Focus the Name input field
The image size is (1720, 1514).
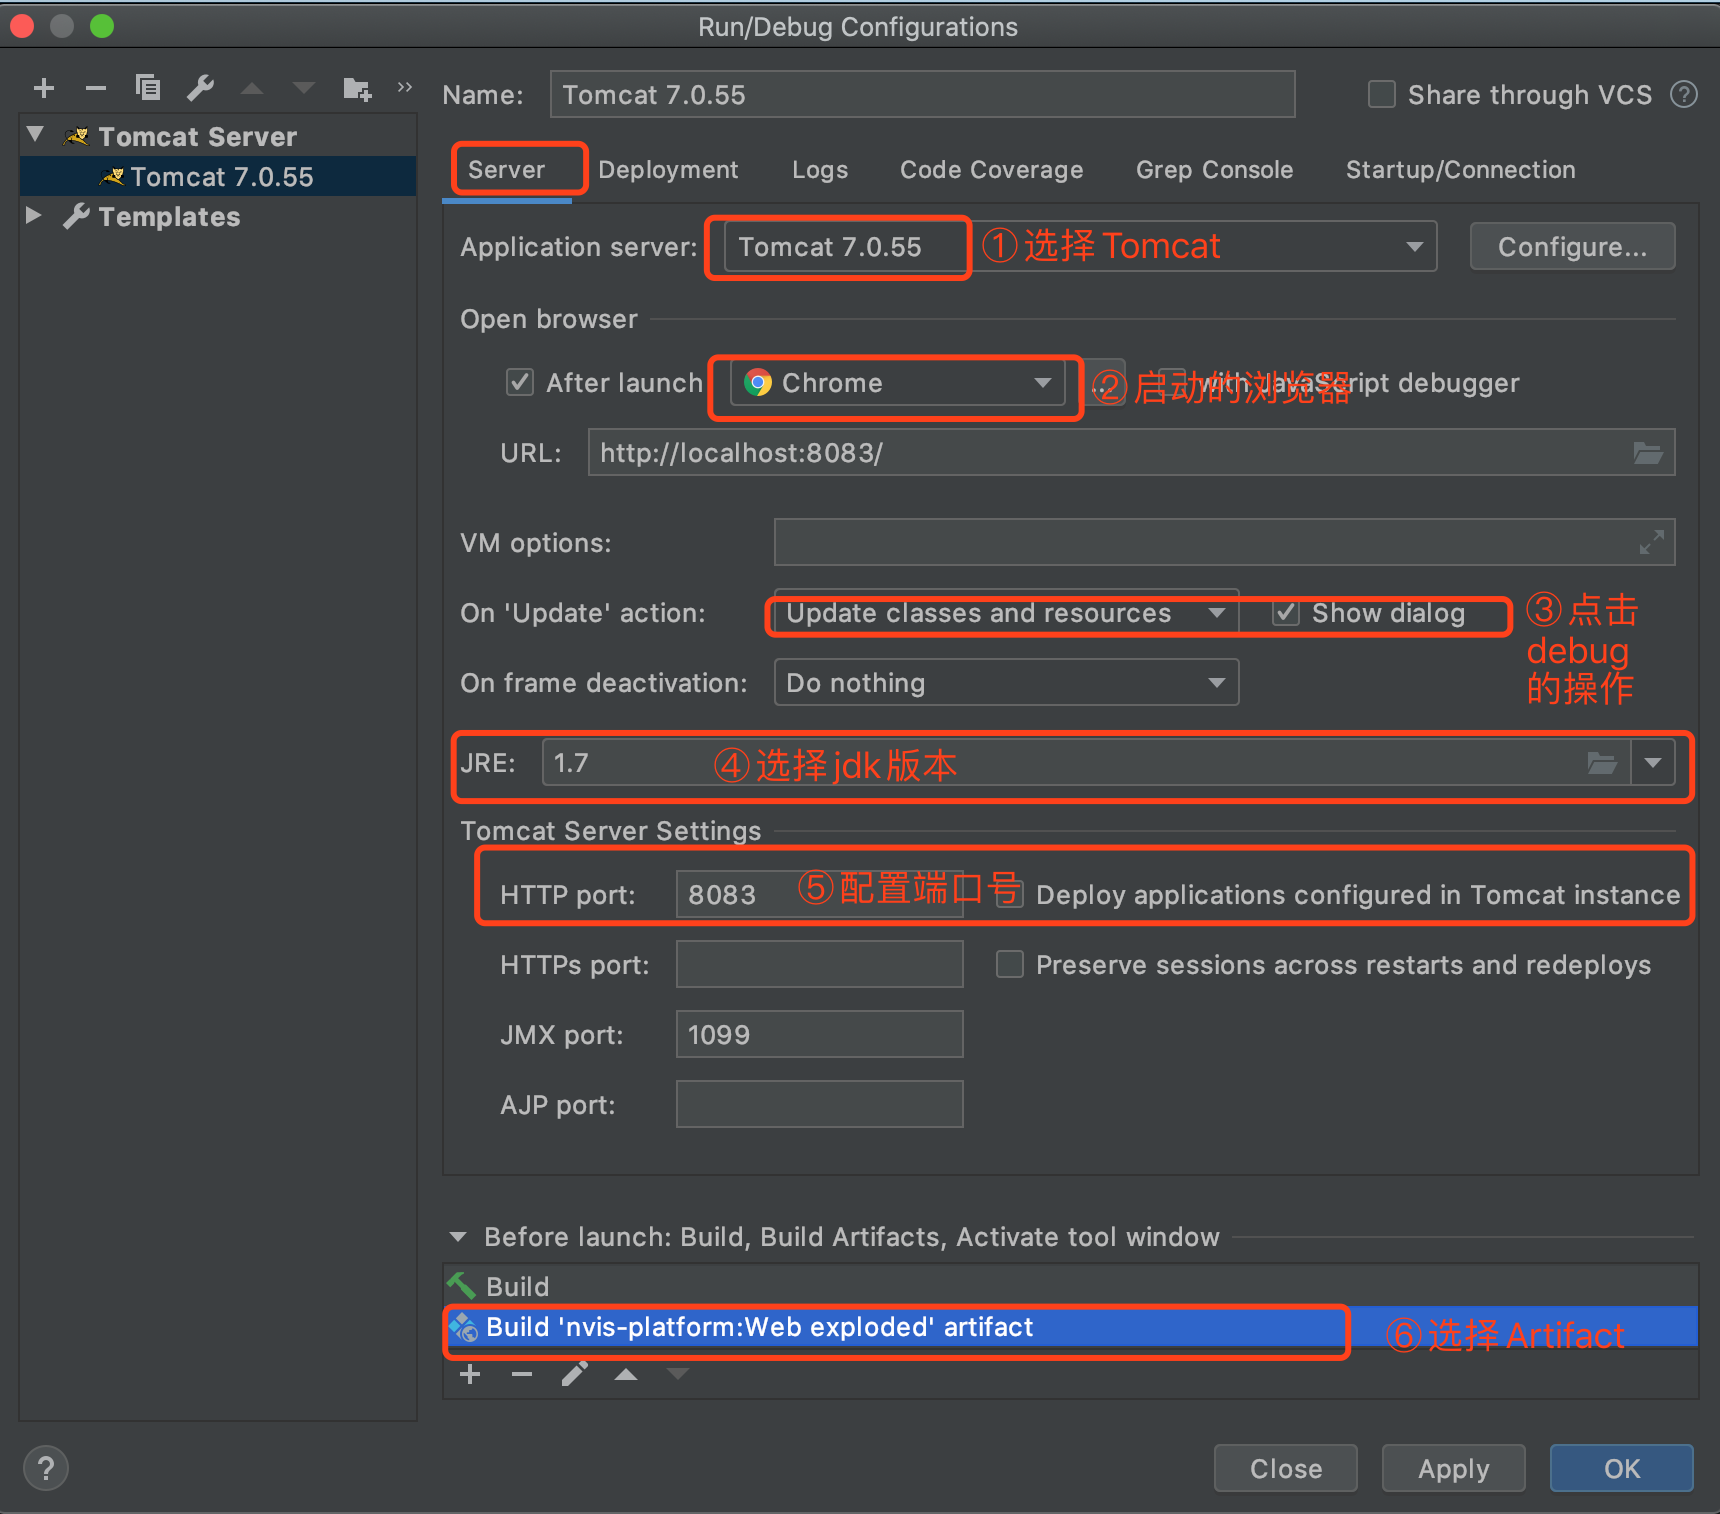click(922, 94)
